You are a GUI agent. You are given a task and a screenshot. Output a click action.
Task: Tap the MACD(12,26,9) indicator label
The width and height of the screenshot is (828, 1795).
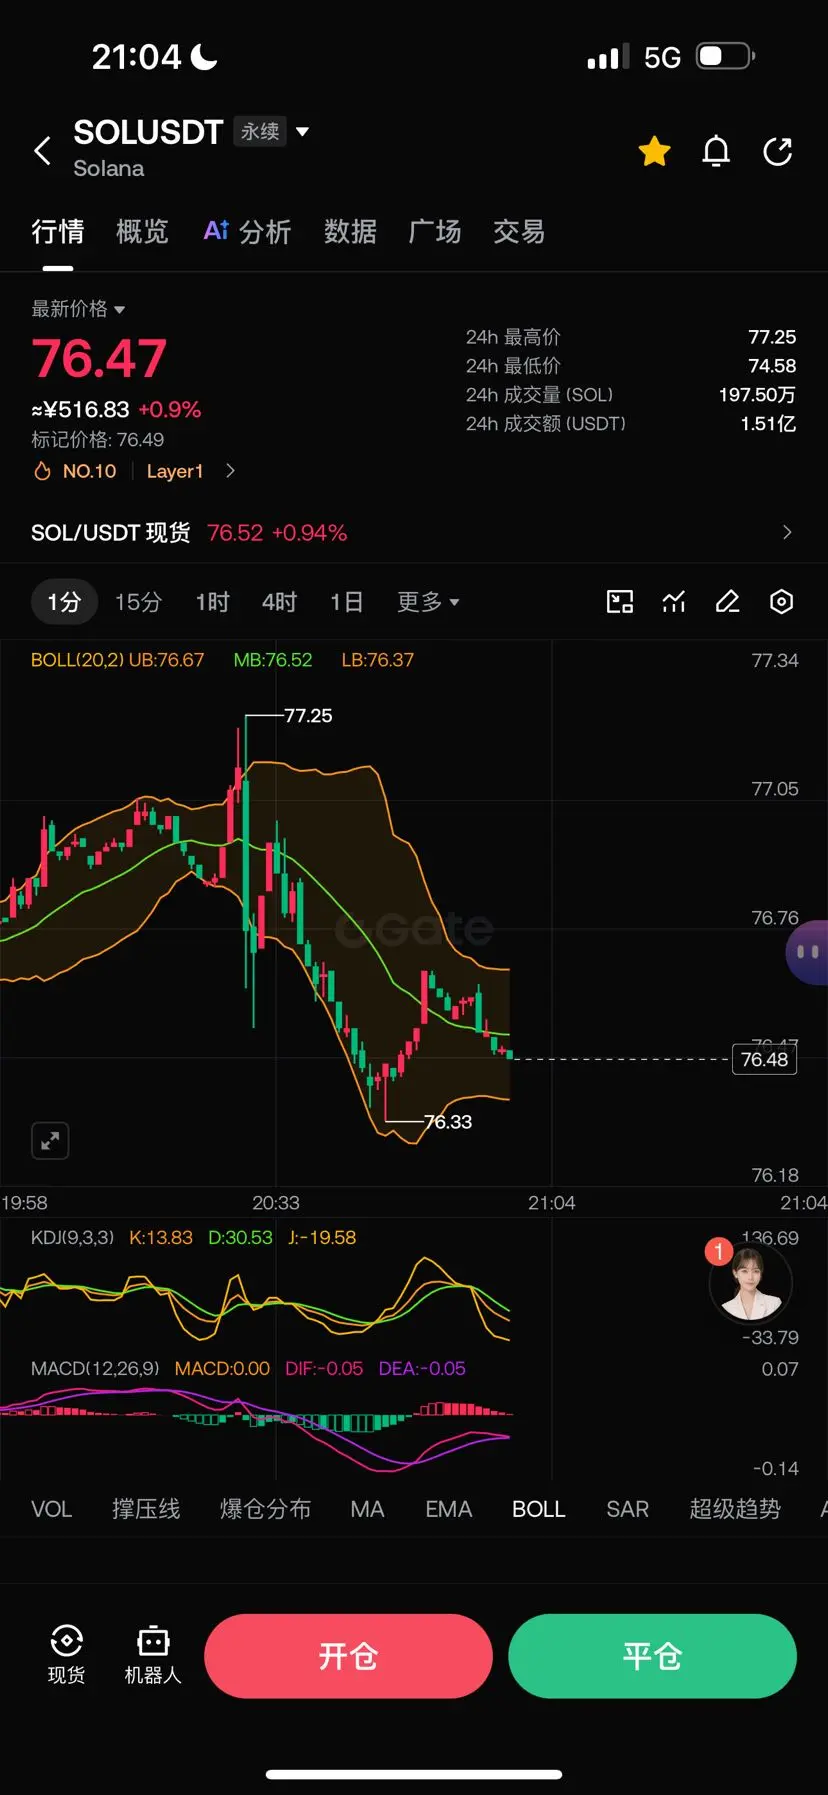95,1369
